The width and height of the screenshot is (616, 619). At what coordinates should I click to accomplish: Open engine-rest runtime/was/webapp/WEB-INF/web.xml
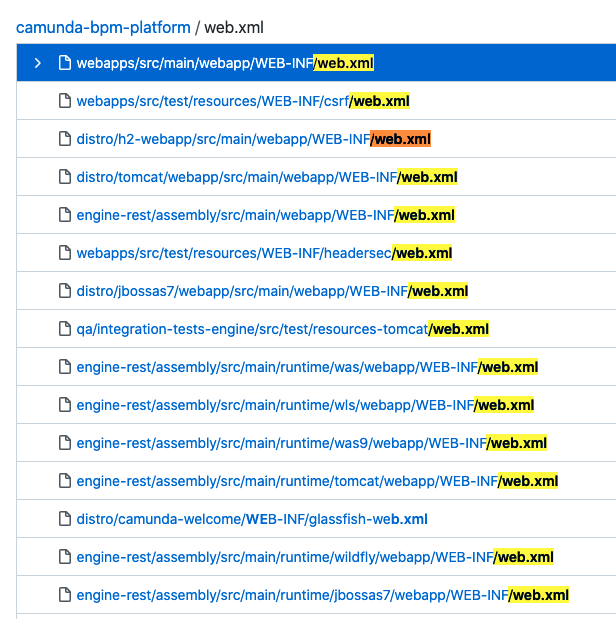tap(307, 367)
